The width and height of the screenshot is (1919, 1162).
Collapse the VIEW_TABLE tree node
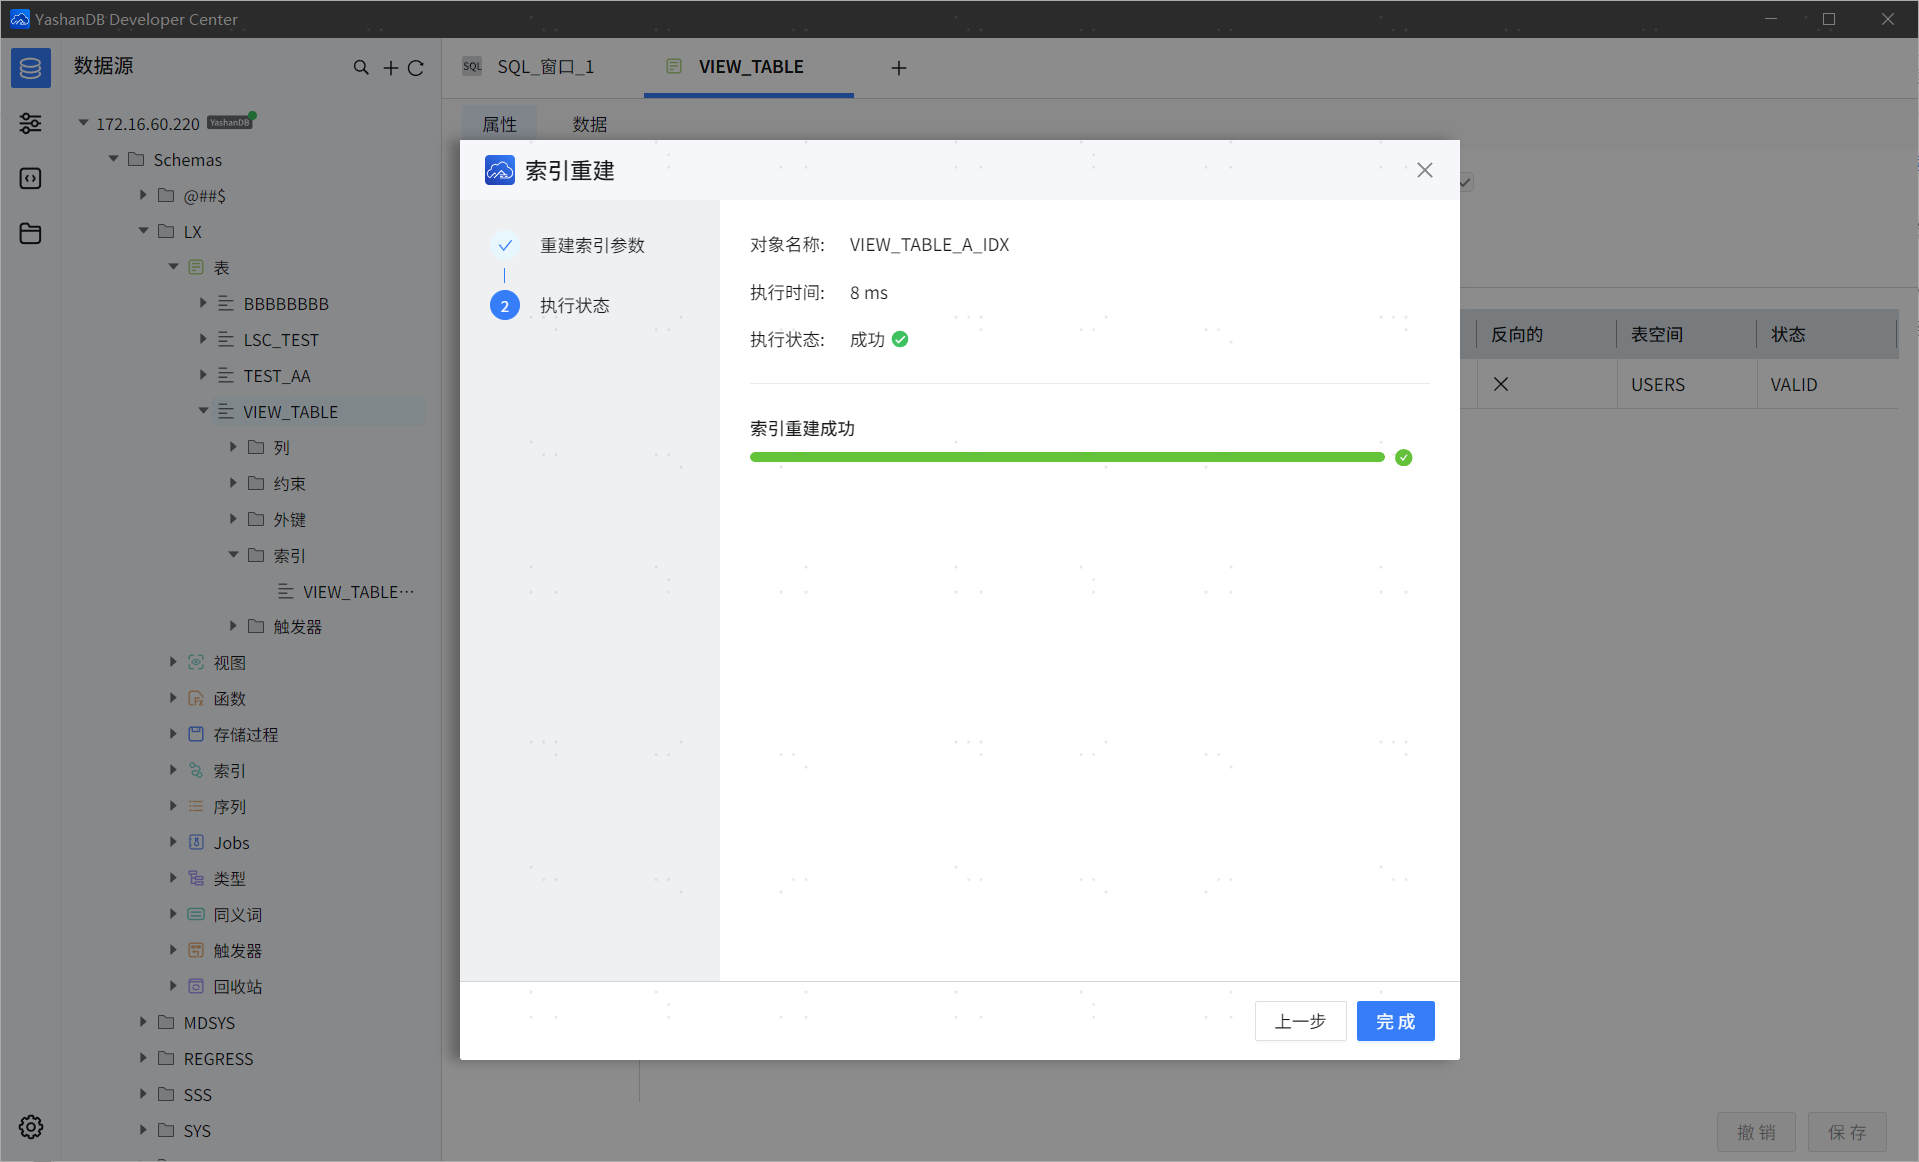(203, 411)
